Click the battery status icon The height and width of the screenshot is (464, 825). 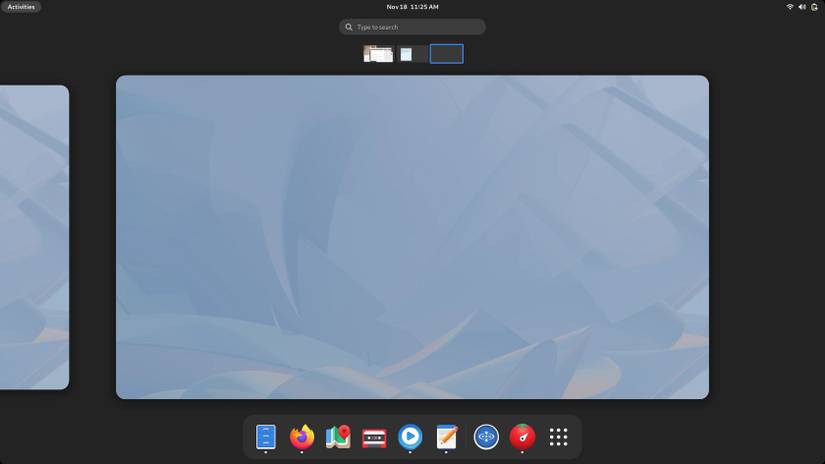pos(814,7)
